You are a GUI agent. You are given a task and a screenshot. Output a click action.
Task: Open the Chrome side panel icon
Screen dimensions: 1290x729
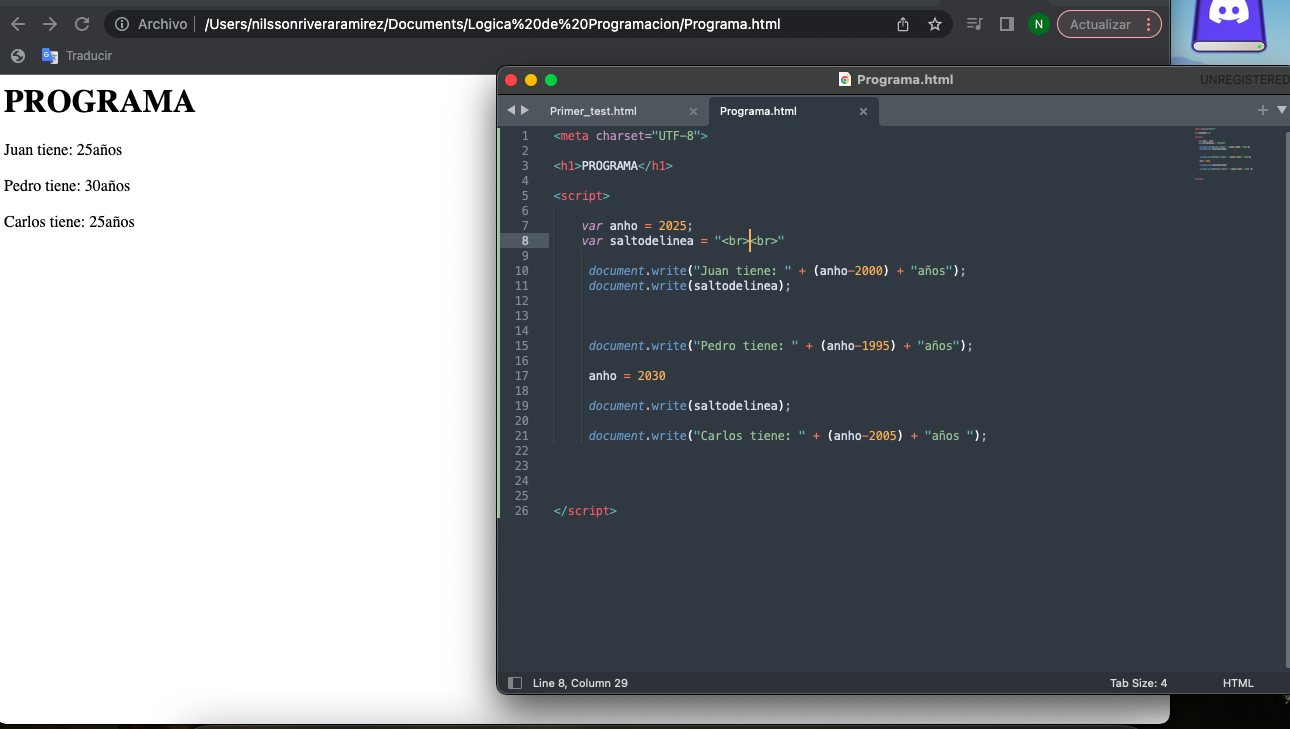1007,24
